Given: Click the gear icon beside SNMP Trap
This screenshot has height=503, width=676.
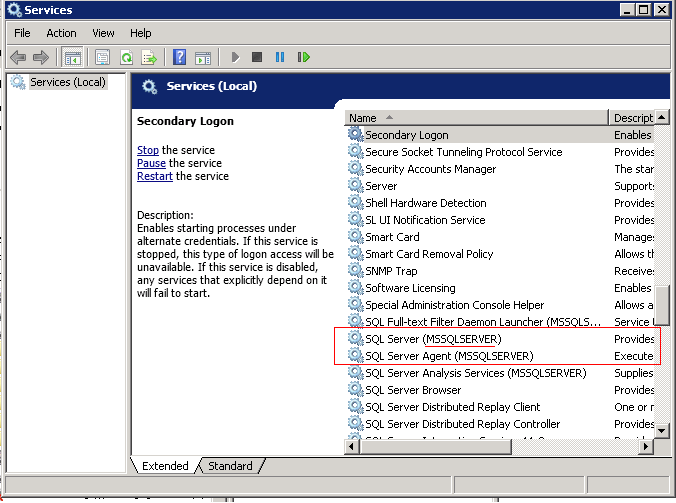Looking at the screenshot, I should (355, 271).
